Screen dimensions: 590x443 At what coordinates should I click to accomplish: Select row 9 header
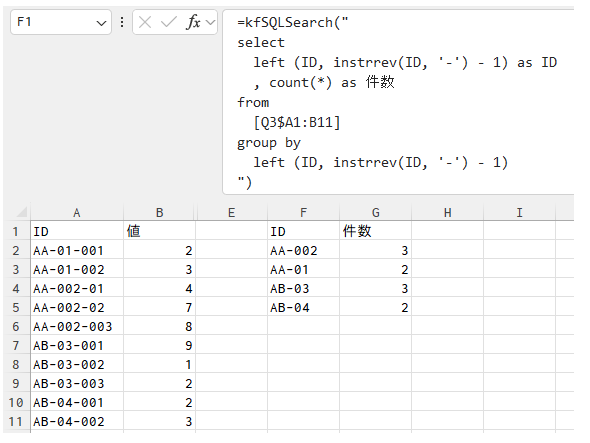[16, 384]
